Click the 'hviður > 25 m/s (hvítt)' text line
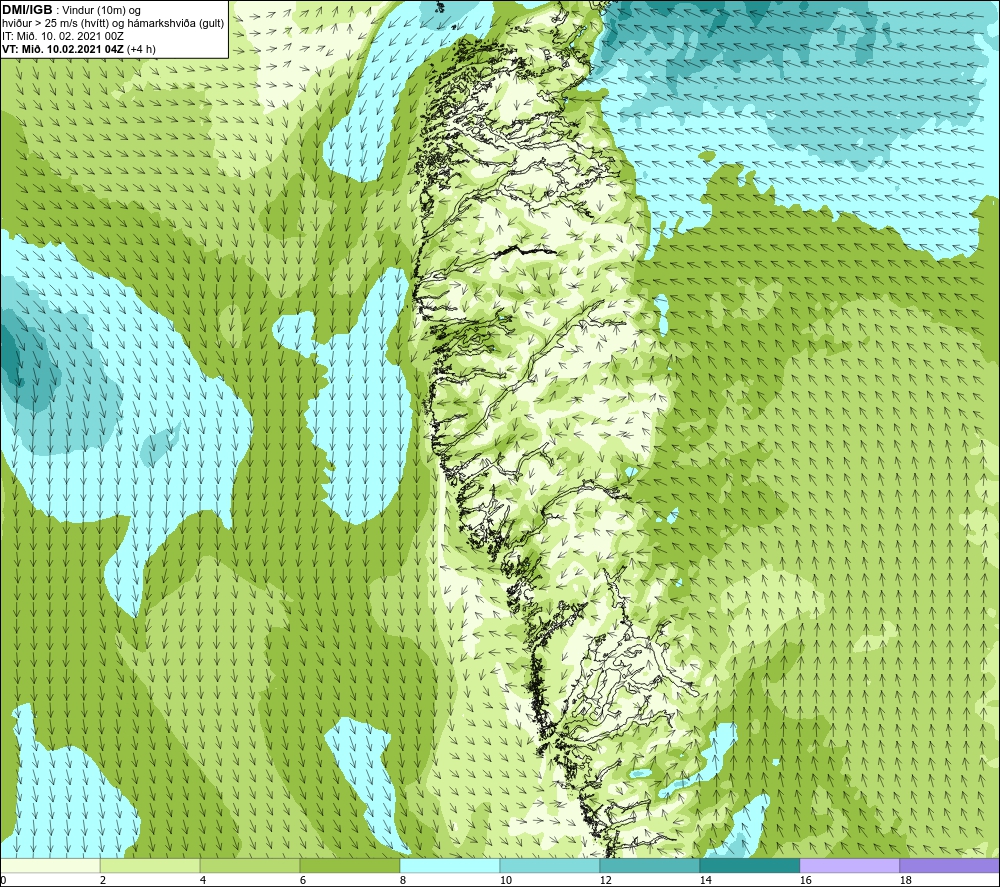This screenshot has height=887, width=1000. pos(114,24)
